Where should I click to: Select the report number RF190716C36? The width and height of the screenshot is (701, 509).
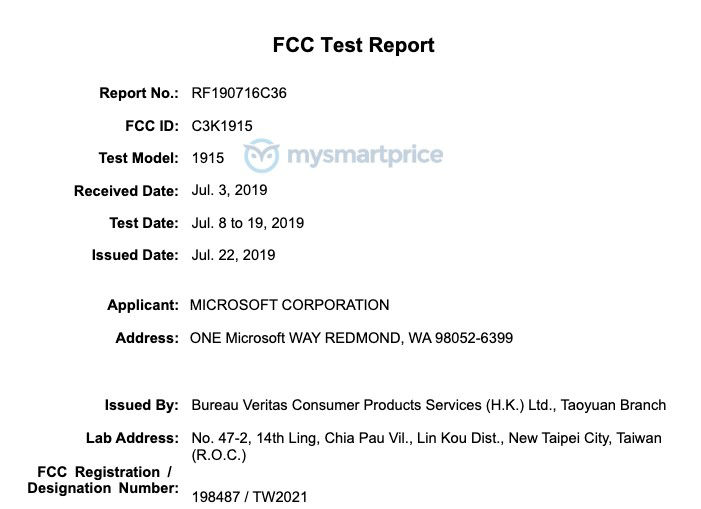pyautogui.click(x=239, y=93)
